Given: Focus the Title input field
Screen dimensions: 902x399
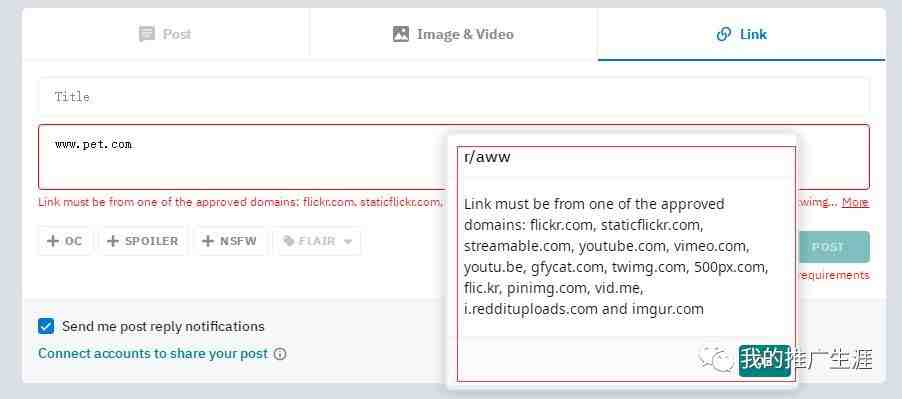Looking at the screenshot, I should pyautogui.click(x=454, y=96).
